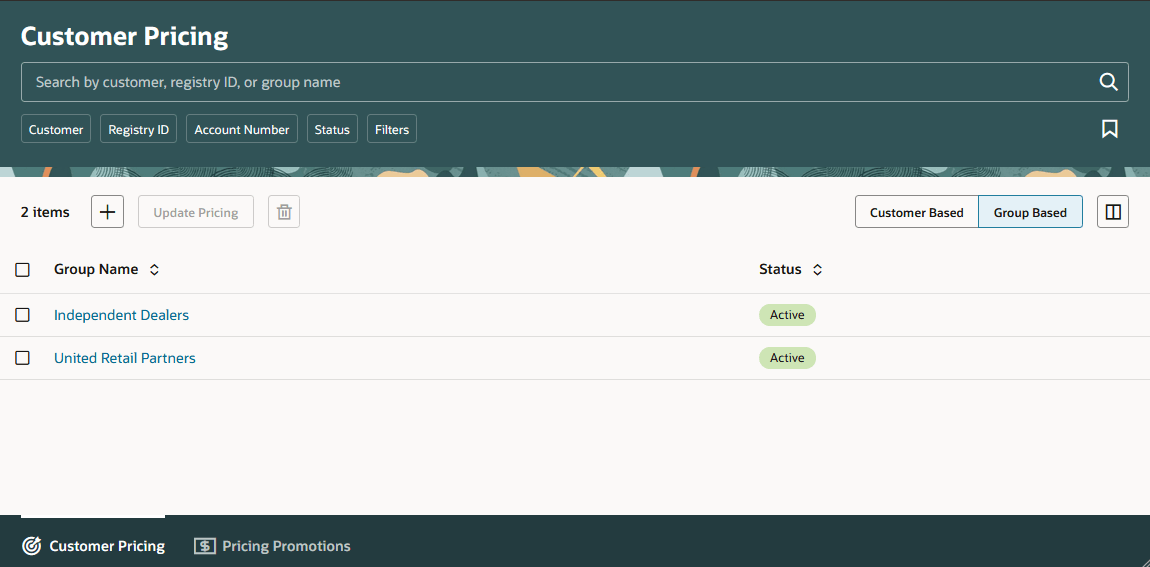
Task: Open the column layout icon button
Action: [1113, 212]
